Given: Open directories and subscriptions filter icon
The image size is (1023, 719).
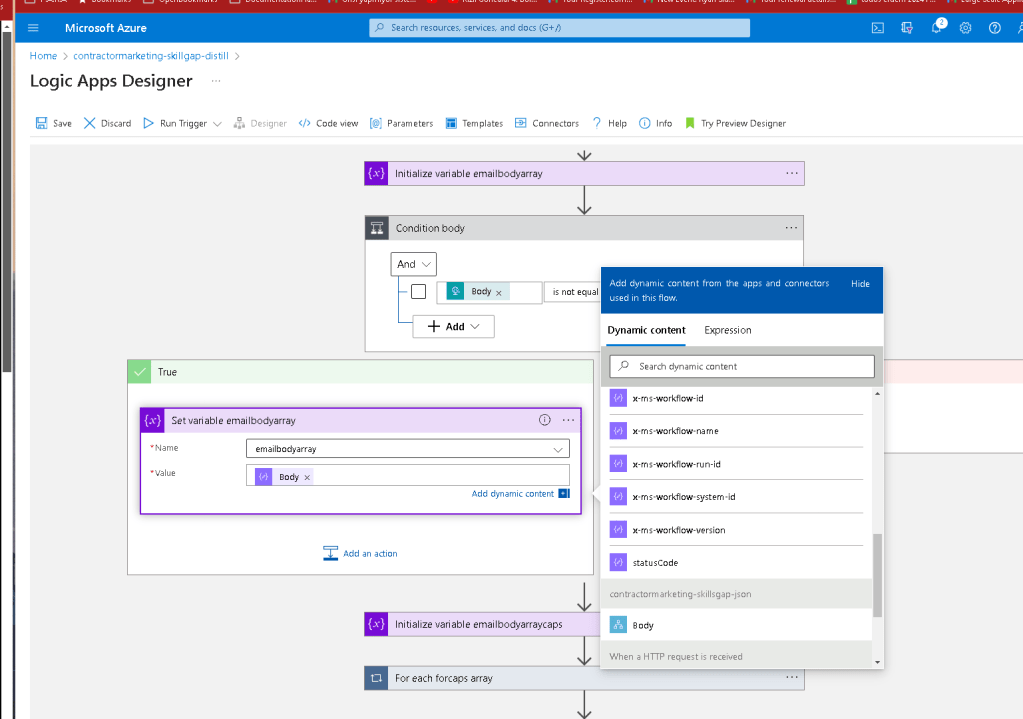Looking at the screenshot, I should click(x=907, y=28).
